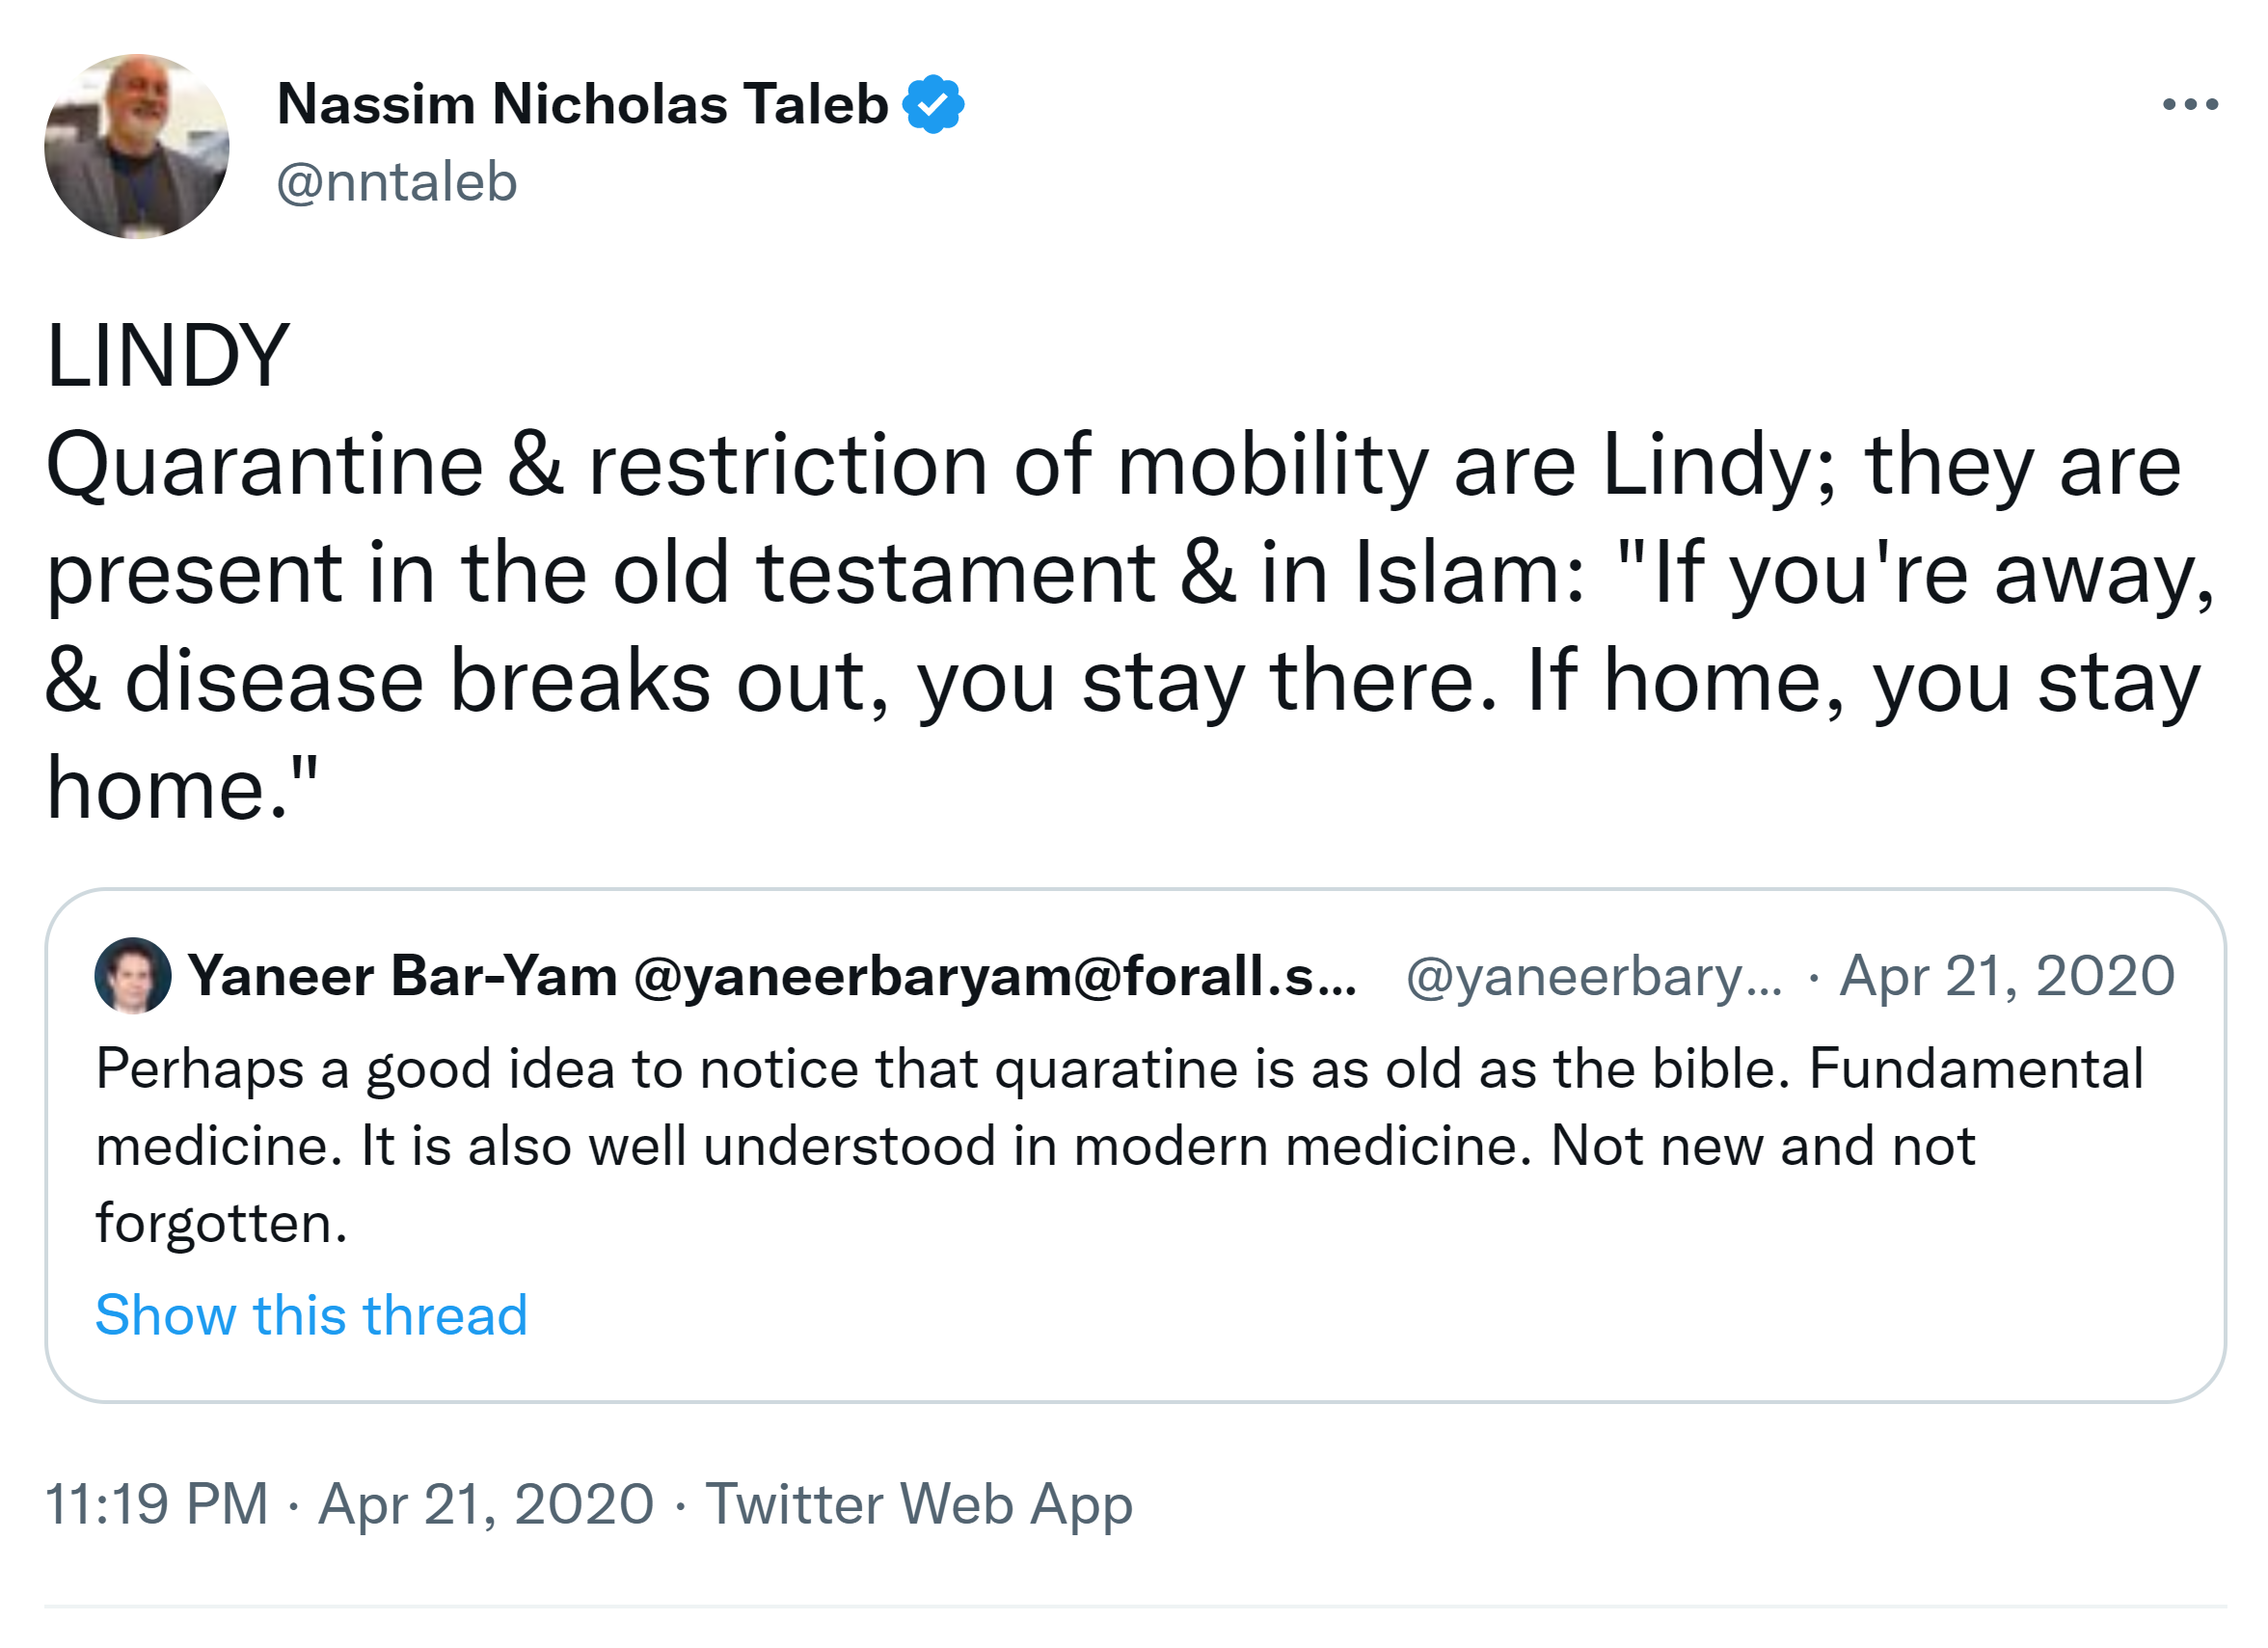Click the Apr 21, 2020 date in footer
Screen dimensions: 2268x1648
click(x=486, y=1504)
